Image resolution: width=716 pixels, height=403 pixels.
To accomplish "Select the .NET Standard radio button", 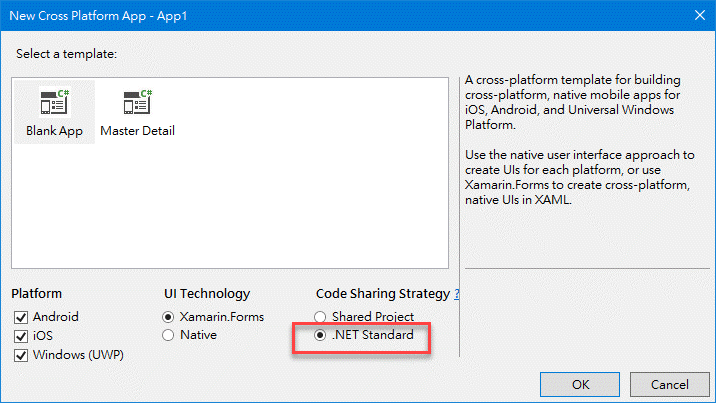I will pos(320,335).
